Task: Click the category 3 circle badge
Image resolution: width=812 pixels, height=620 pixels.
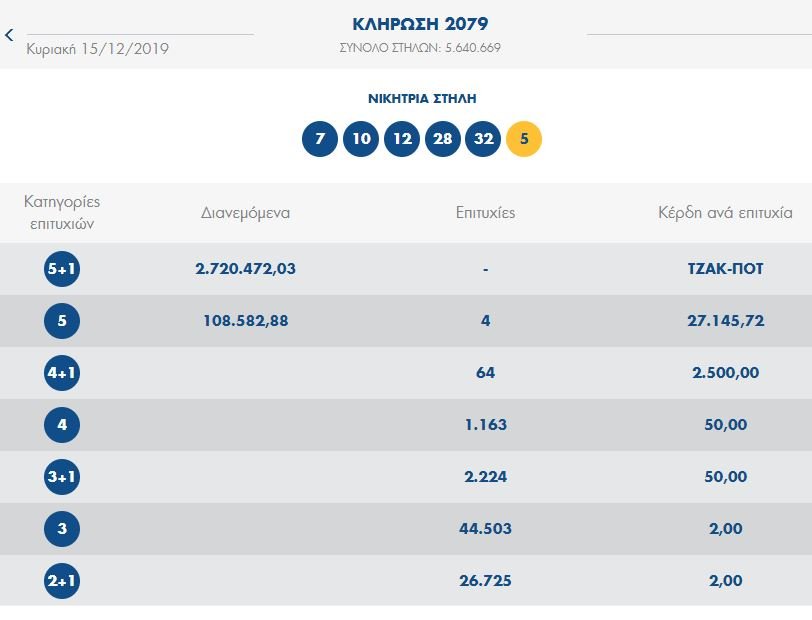Action: click(62, 529)
